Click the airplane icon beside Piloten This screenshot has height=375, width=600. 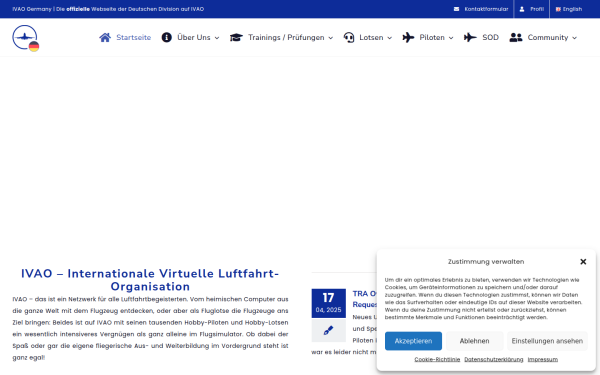pyautogui.click(x=408, y=38)
